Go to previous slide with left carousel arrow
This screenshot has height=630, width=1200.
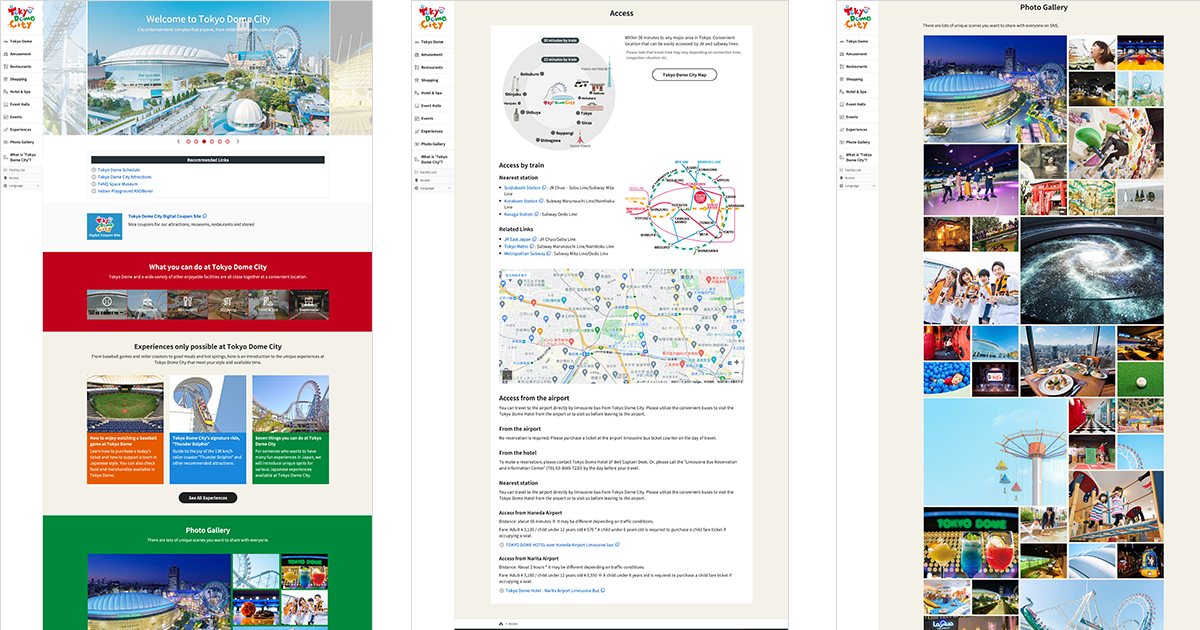tap(178, 142)
